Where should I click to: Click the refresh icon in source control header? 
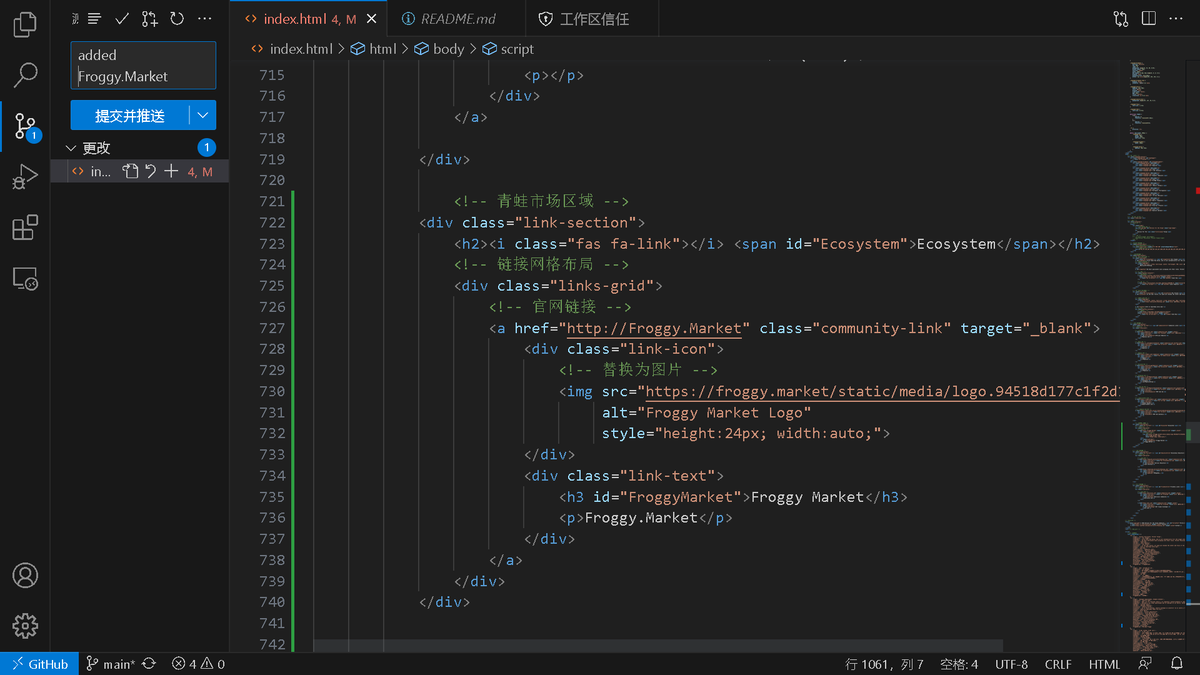tap(177, 18)
